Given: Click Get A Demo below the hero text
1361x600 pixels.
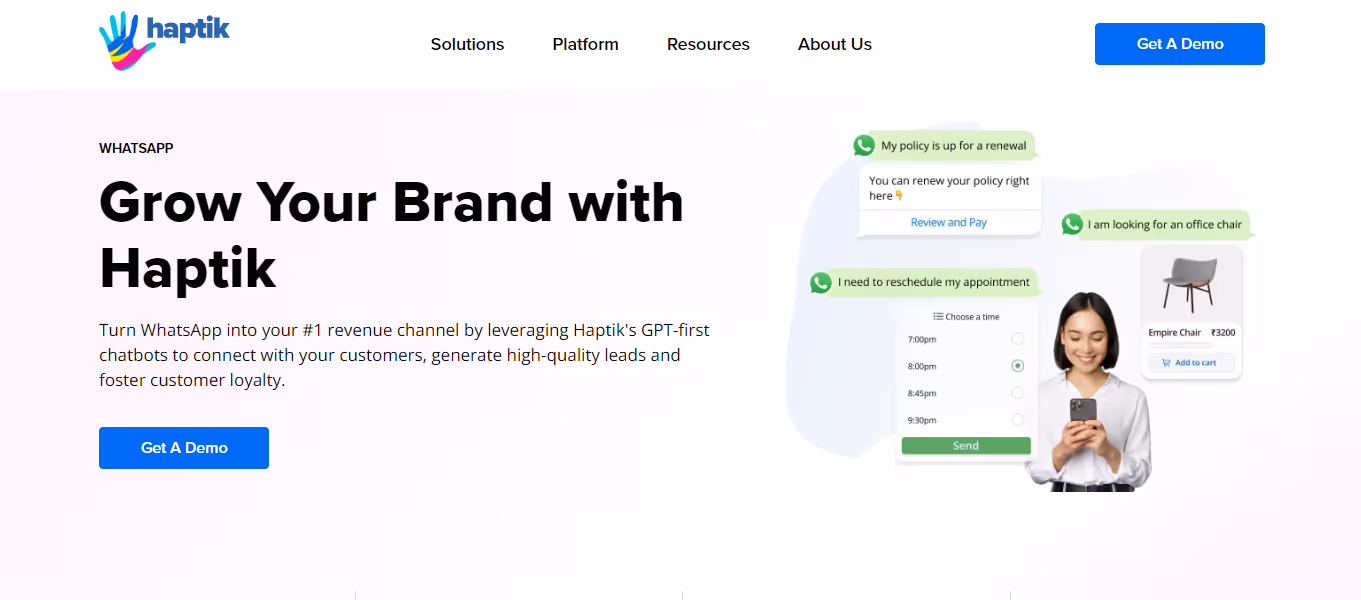Looking at the screenshot, I should pyautogui.click(x=184, y=448).
